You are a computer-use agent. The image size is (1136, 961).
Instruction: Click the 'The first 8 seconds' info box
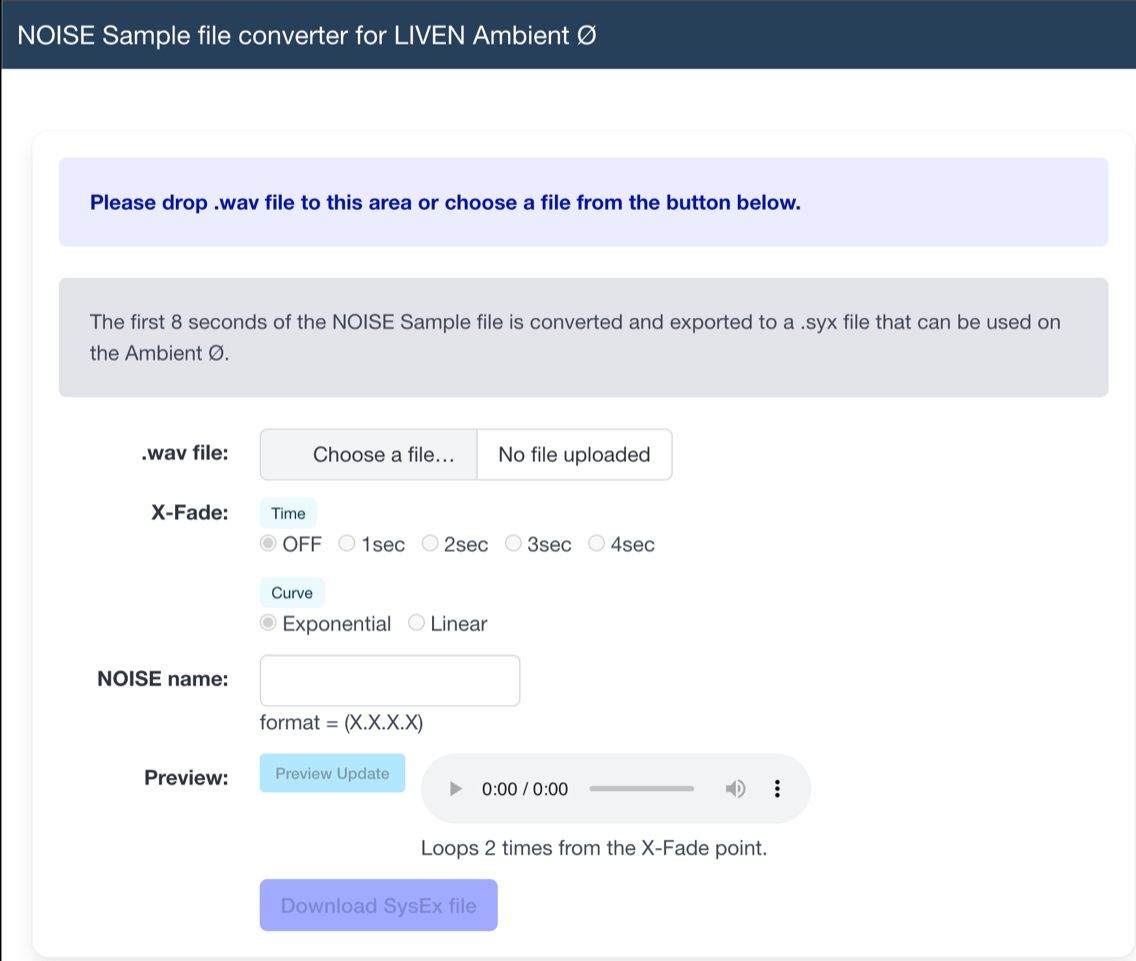coord(583,337)
